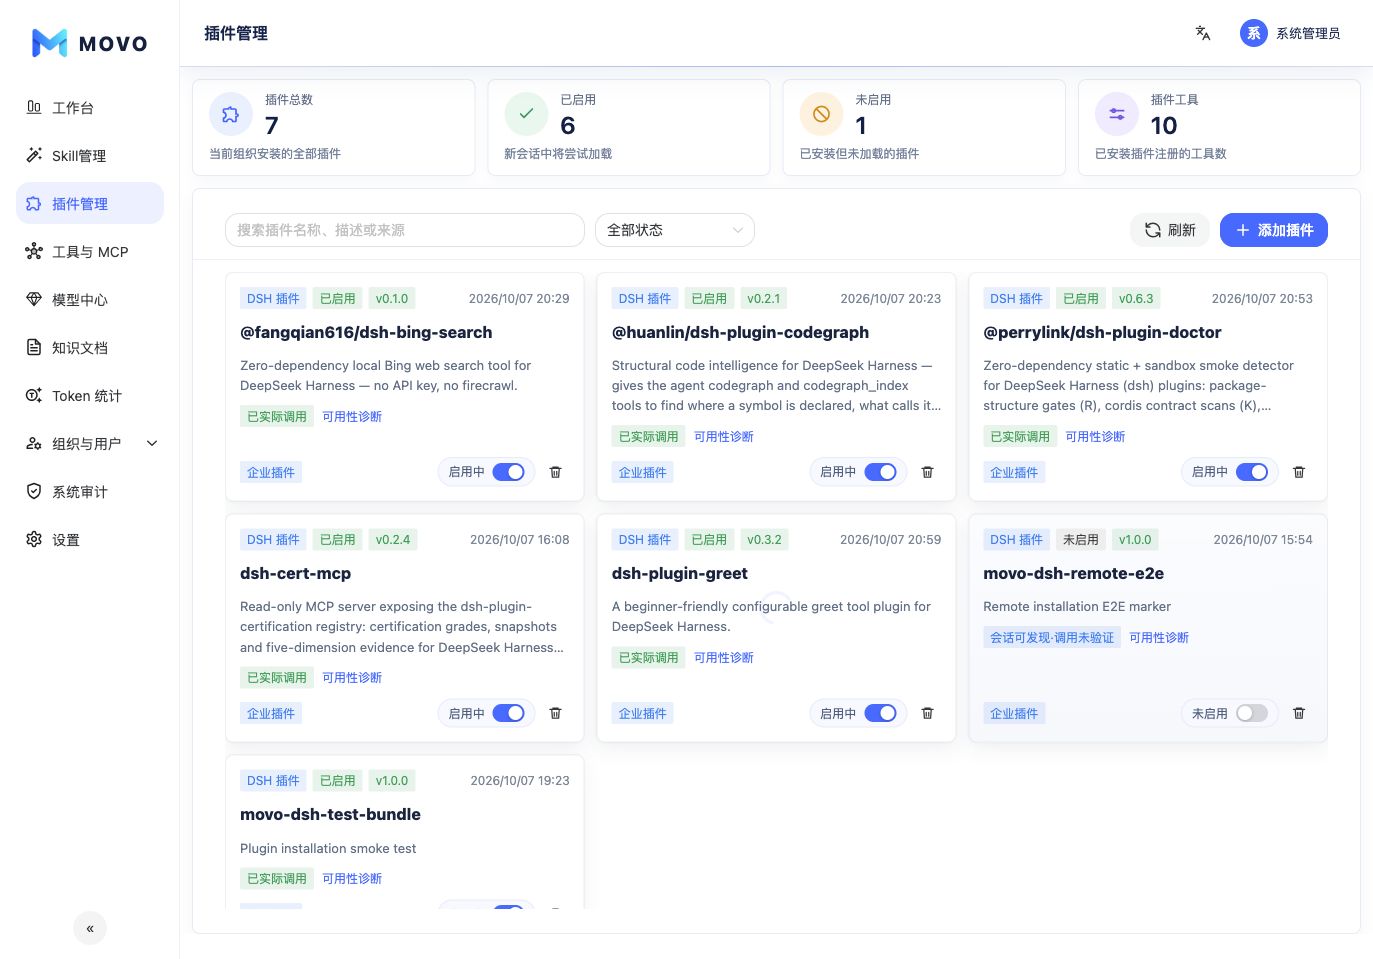Remove movo-dsh-remote-e2e using trash icon

pos(1299,713)
